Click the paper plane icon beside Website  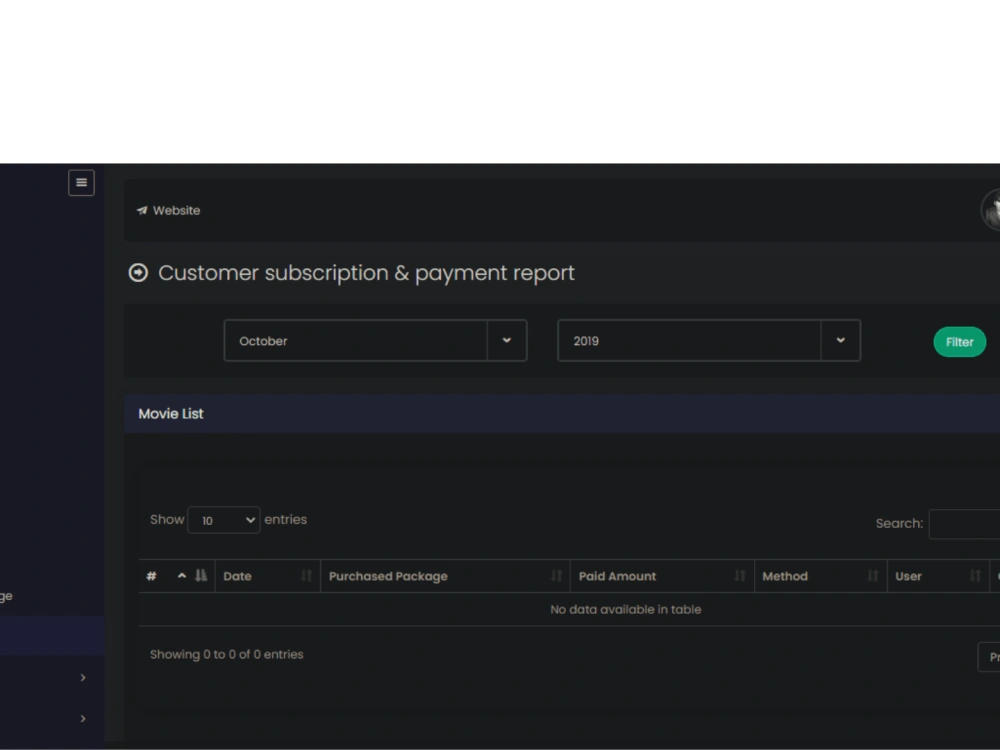coord(142,210)
